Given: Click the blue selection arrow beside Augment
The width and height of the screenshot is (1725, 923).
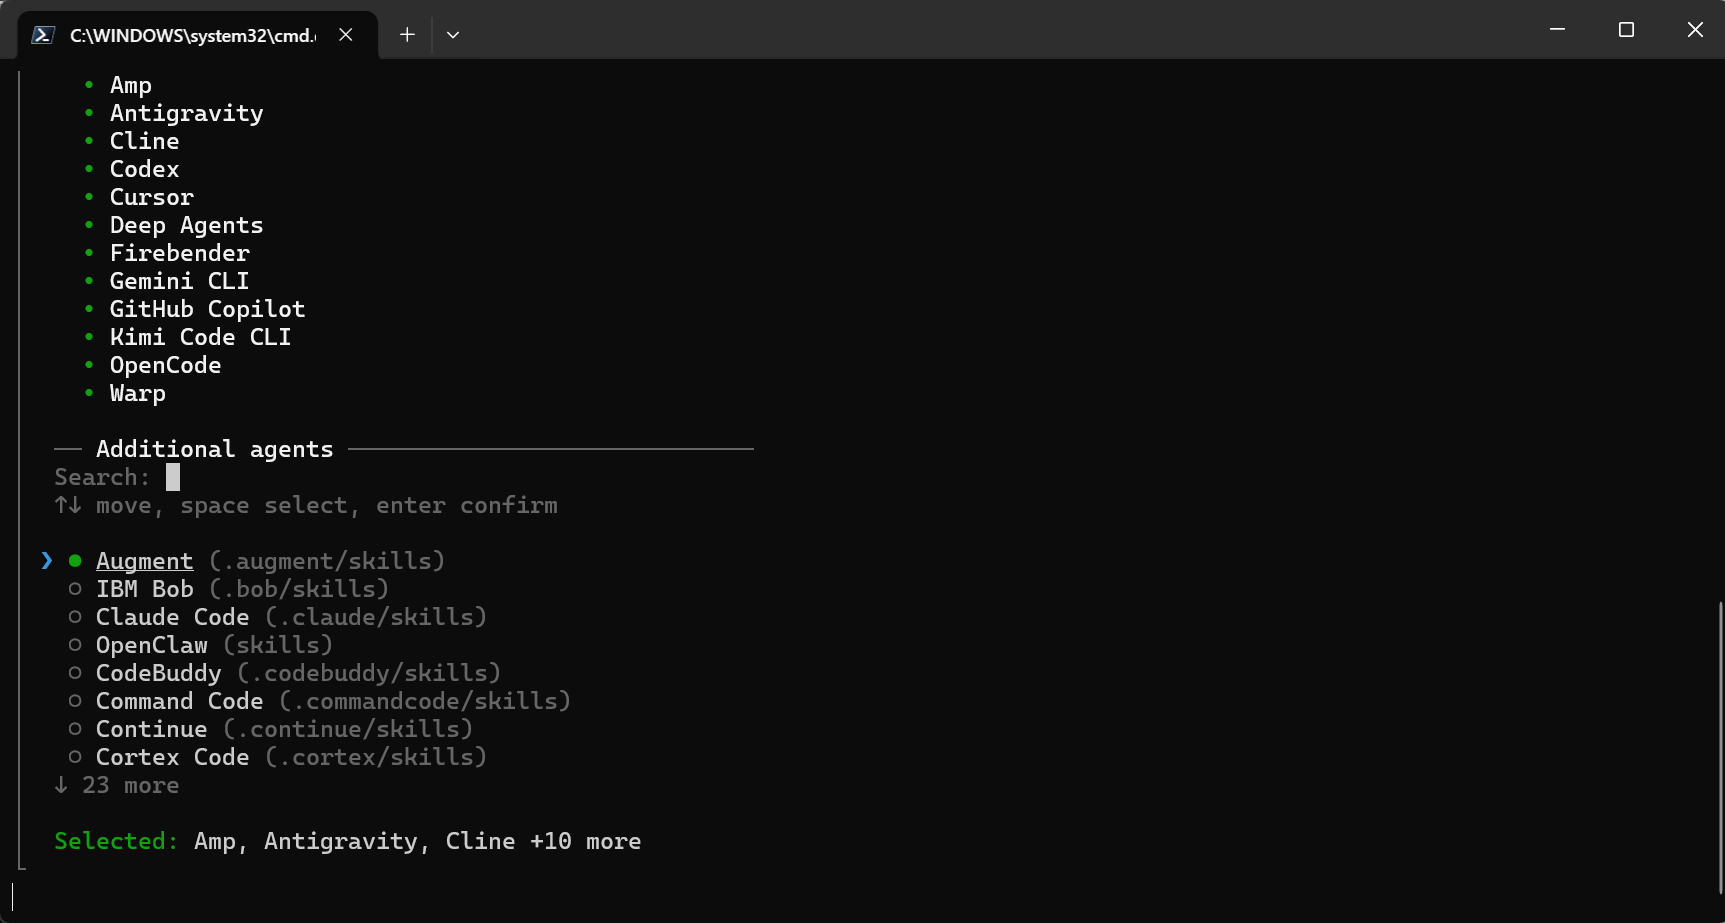Looking at the screenshot, I should 47,561.
